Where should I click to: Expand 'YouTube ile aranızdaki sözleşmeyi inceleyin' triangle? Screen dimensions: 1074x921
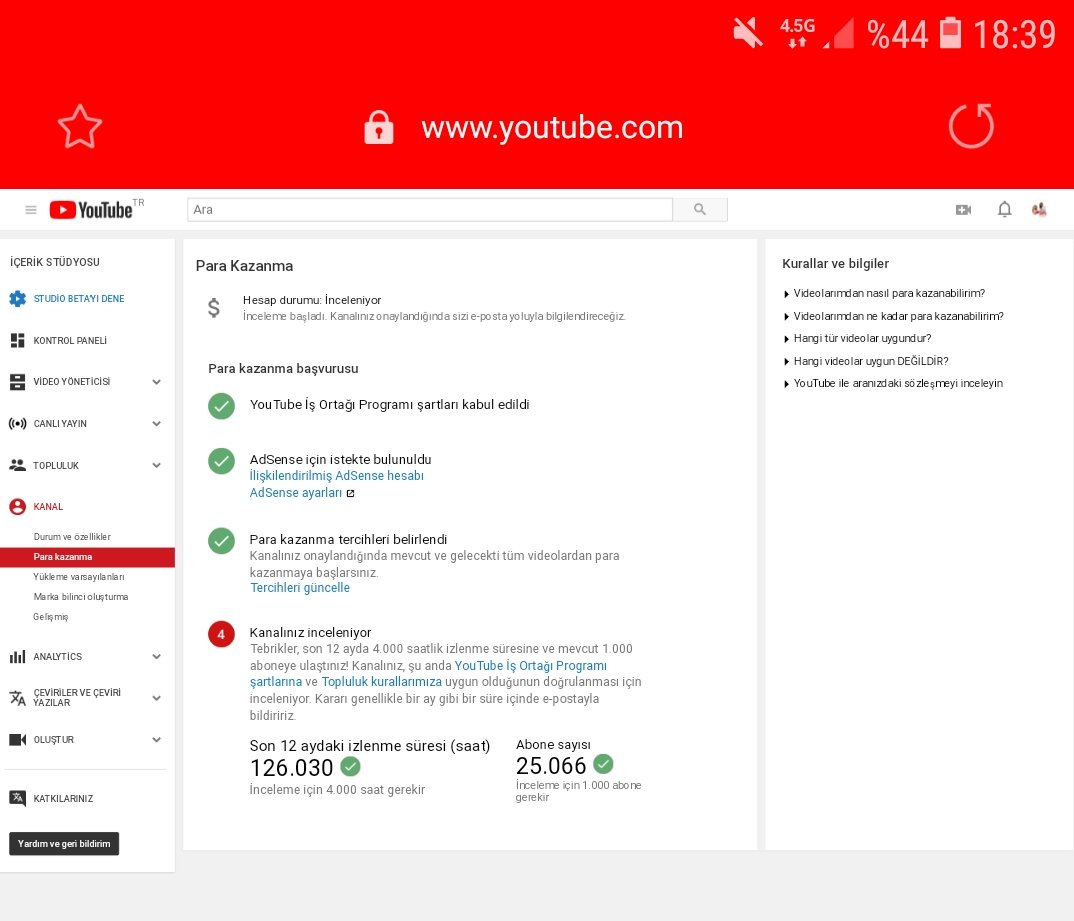(x=786, y=384)
